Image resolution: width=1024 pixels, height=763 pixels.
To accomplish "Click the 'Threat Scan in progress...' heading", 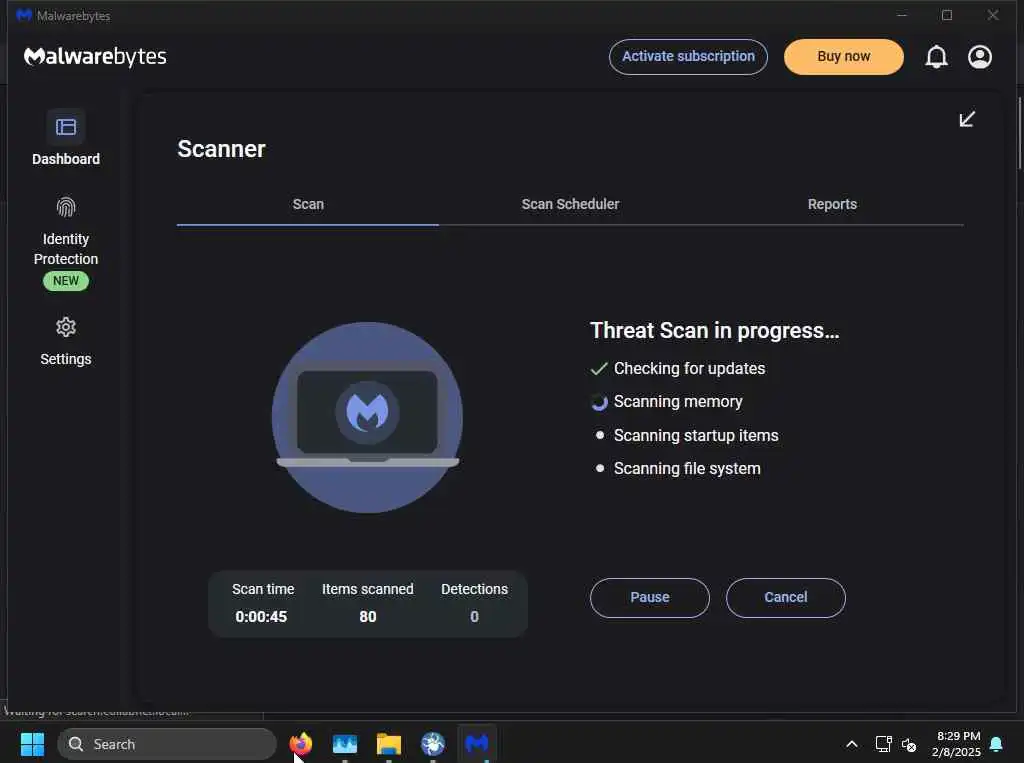I will click(714, 331).
